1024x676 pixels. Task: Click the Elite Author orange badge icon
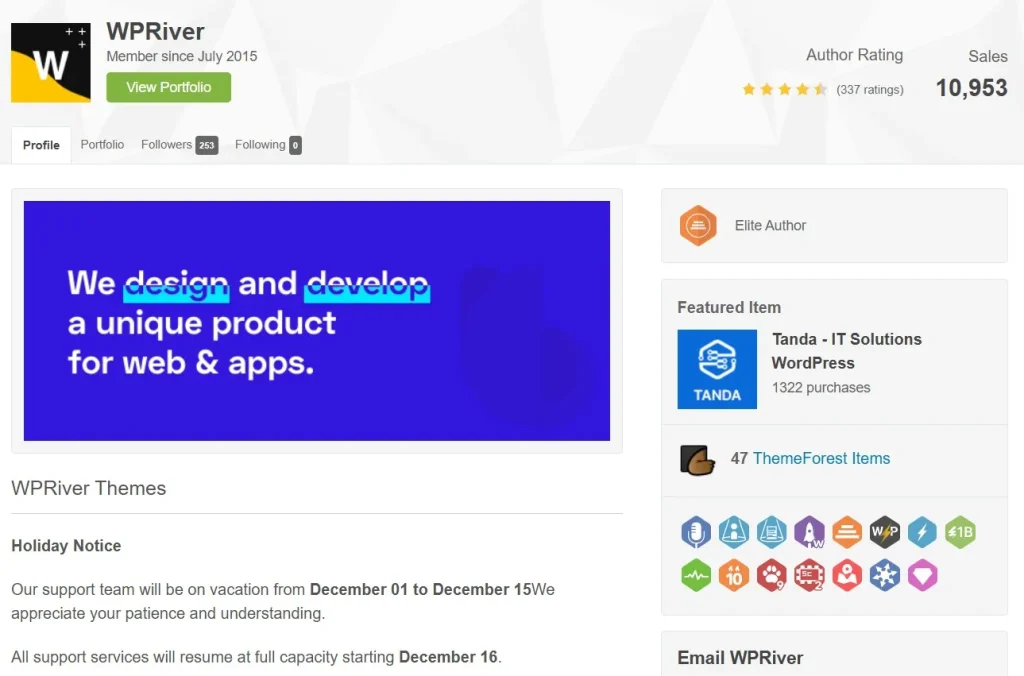pos(698,226)
